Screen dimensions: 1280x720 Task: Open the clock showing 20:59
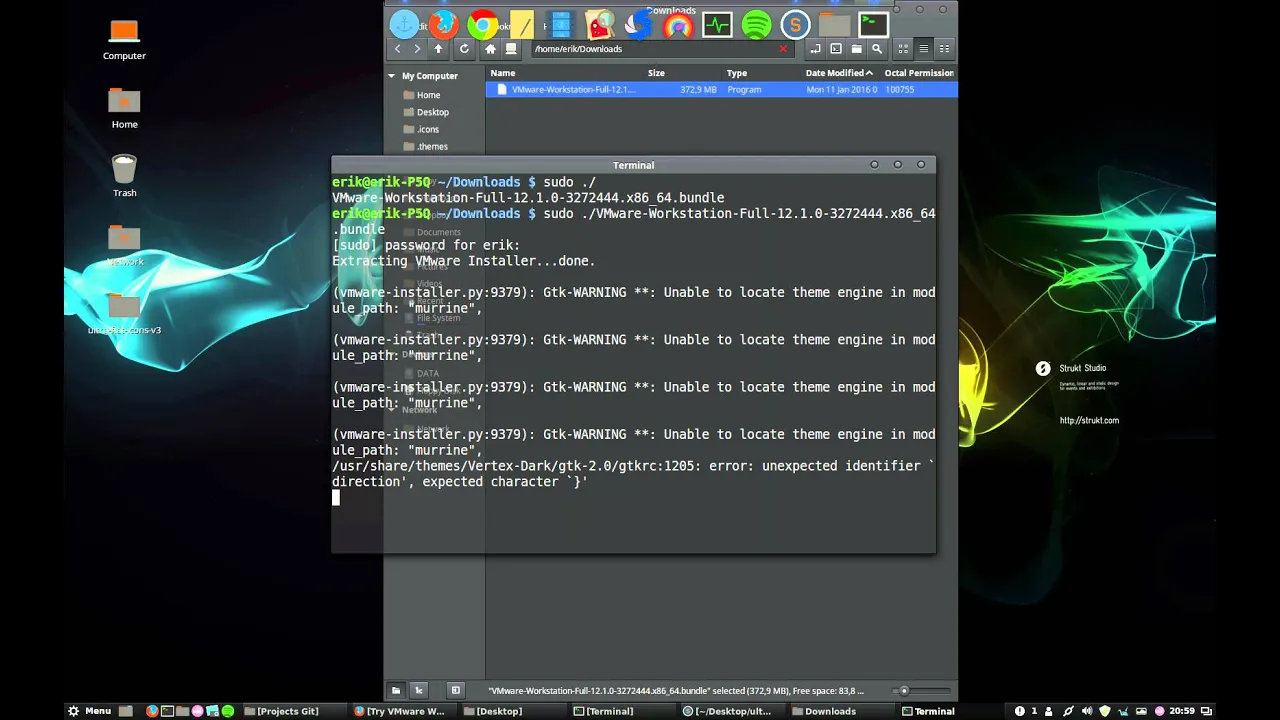(x=1181, y=711)
